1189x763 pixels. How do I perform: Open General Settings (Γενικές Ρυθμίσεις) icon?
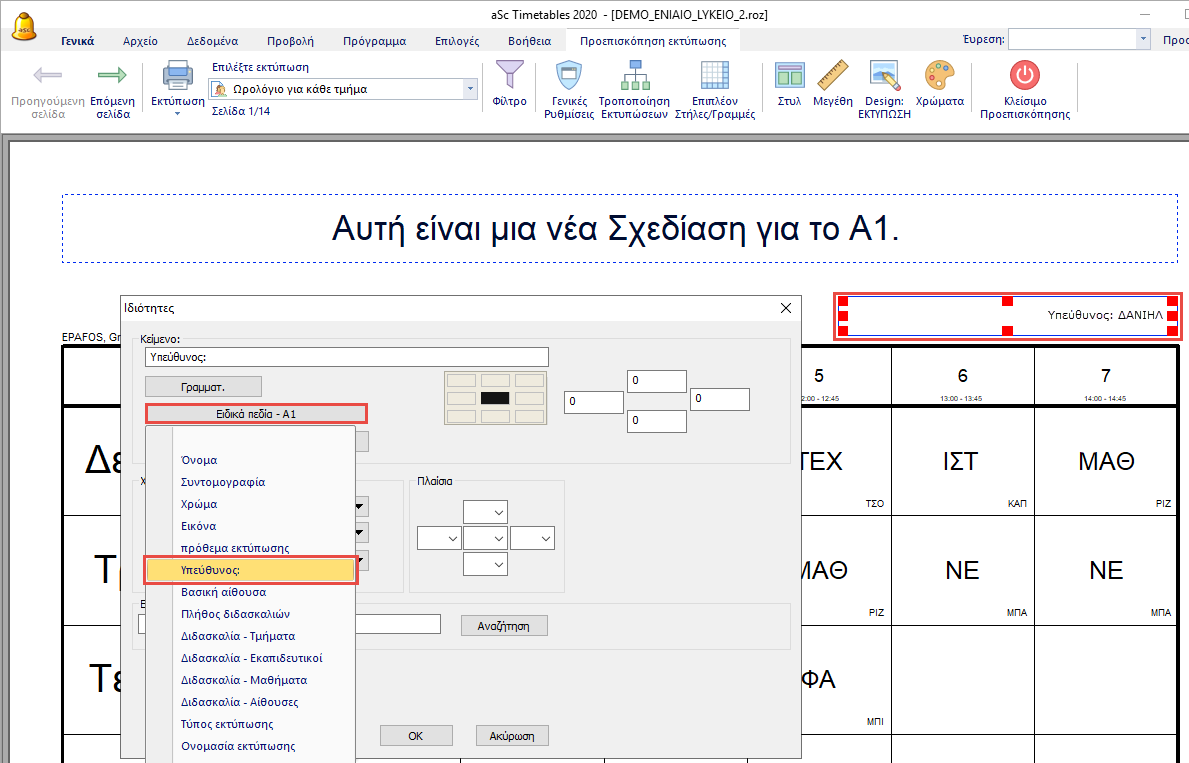(x=567, y=76)
